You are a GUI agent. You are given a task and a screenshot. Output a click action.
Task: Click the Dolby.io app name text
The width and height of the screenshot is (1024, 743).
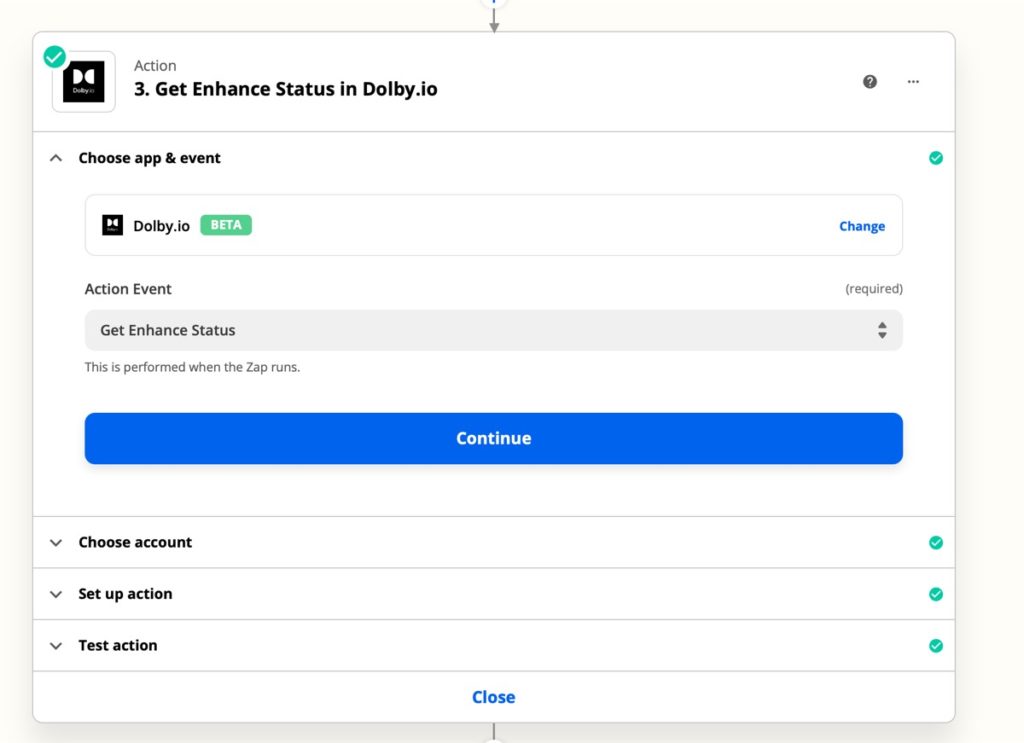click(161, 226)
